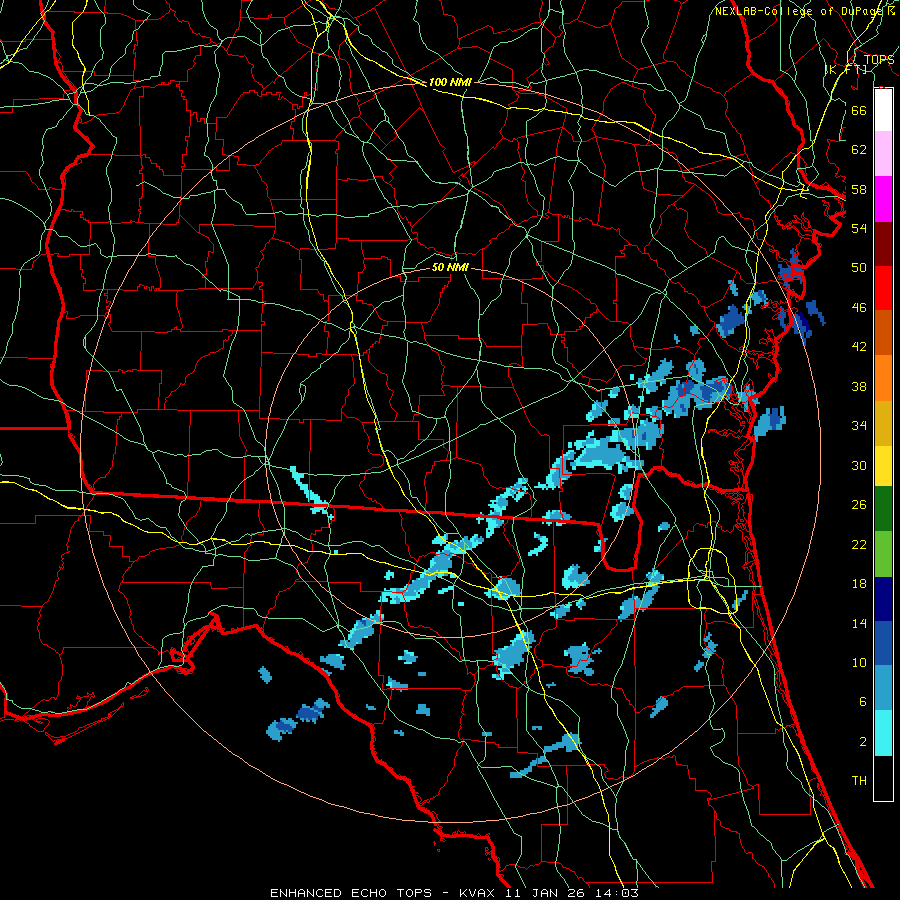Click the '62' legend label
Viewport: 900px width, 900px height.
pos(859,150)
